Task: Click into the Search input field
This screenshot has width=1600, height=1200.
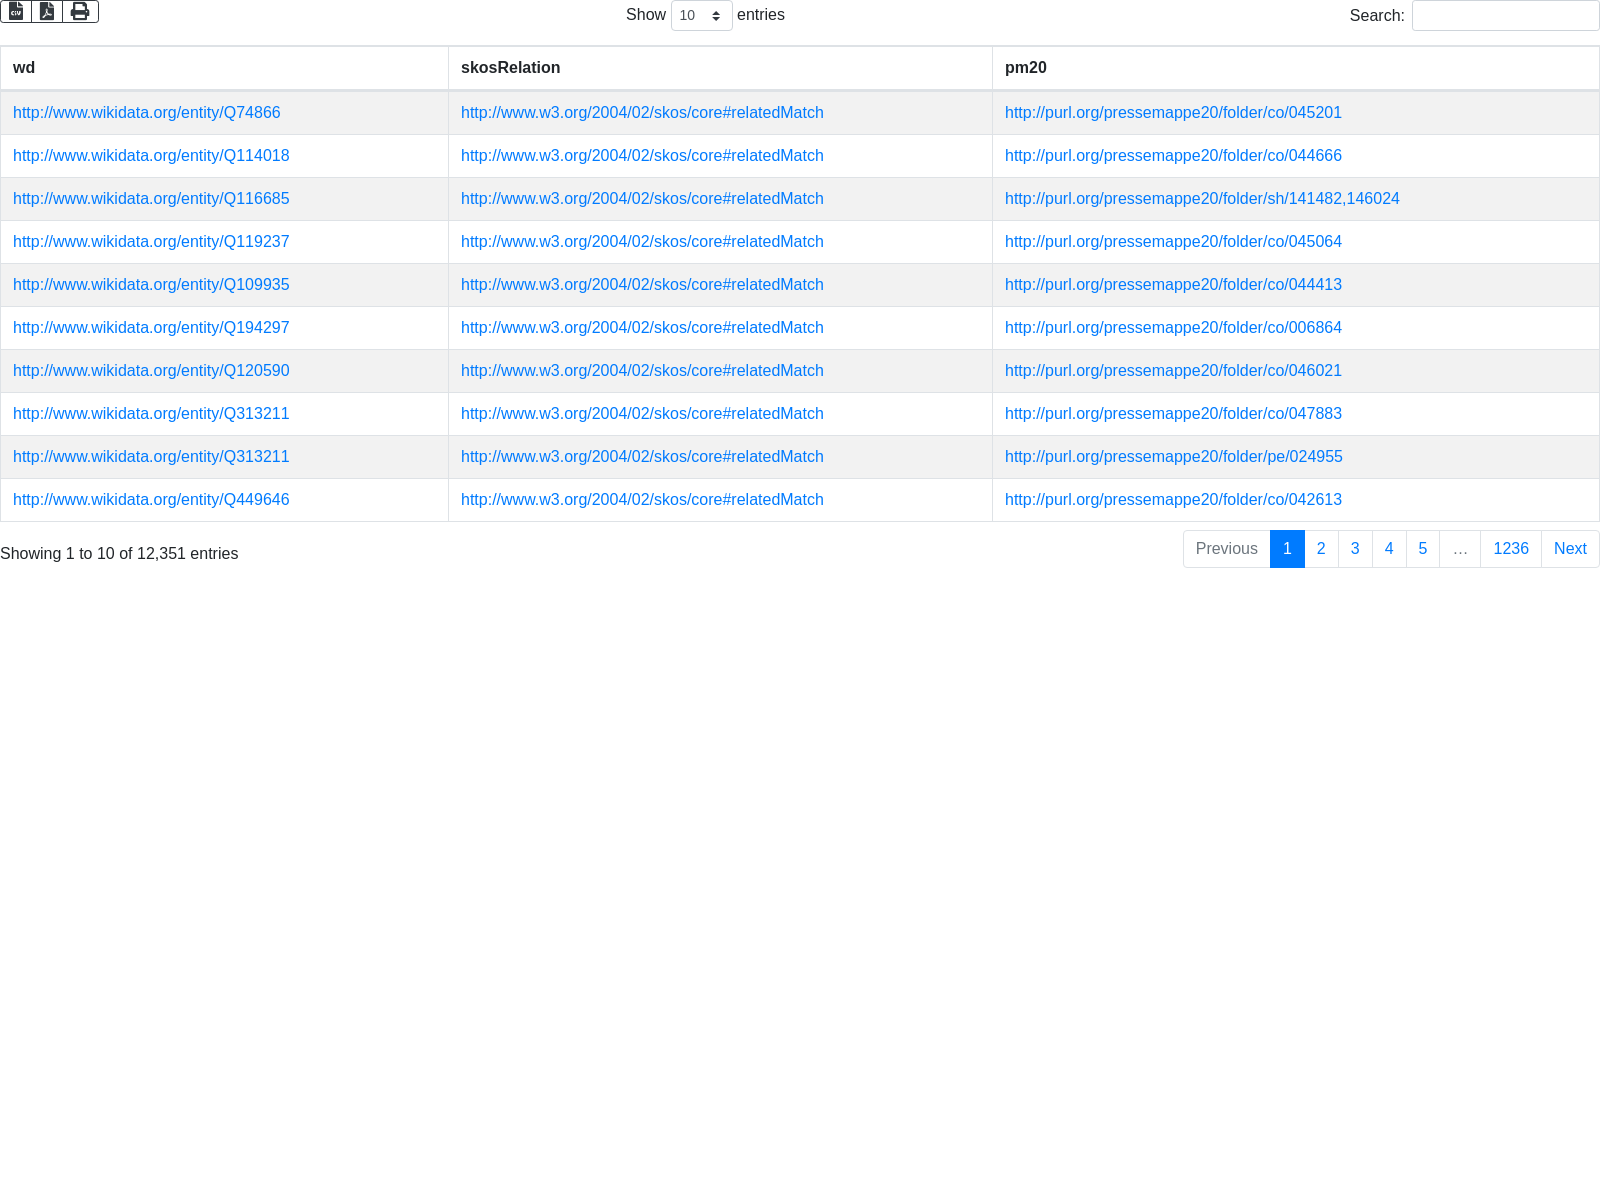Action: 1505,16
